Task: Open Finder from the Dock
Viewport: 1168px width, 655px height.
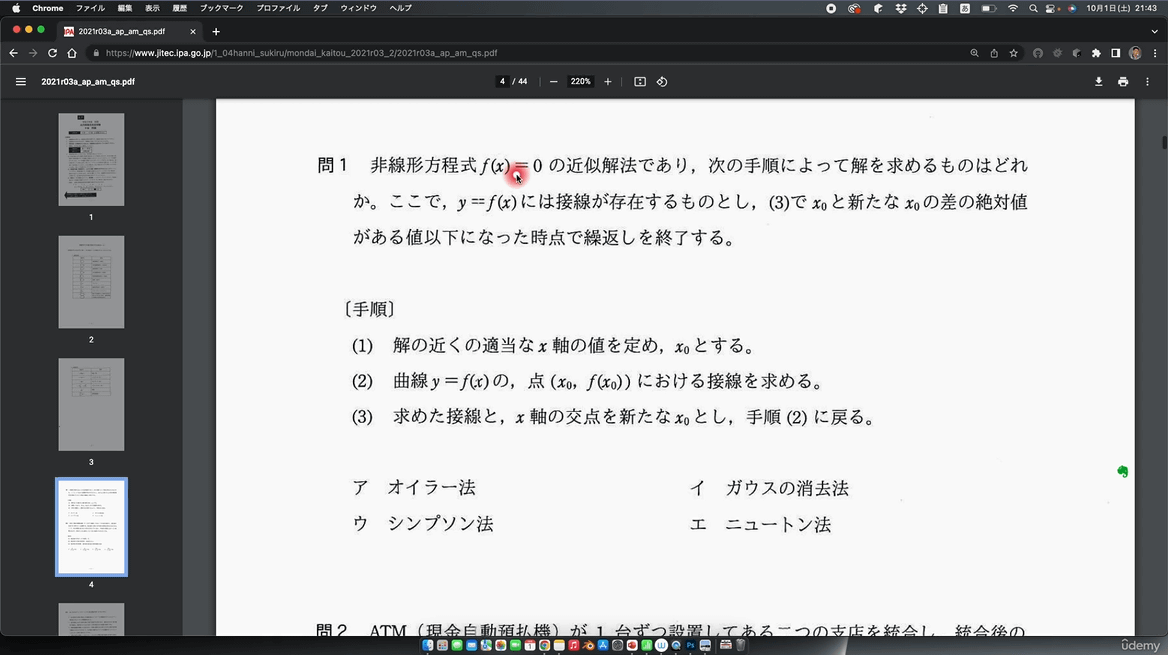Action: click(428, 645)
